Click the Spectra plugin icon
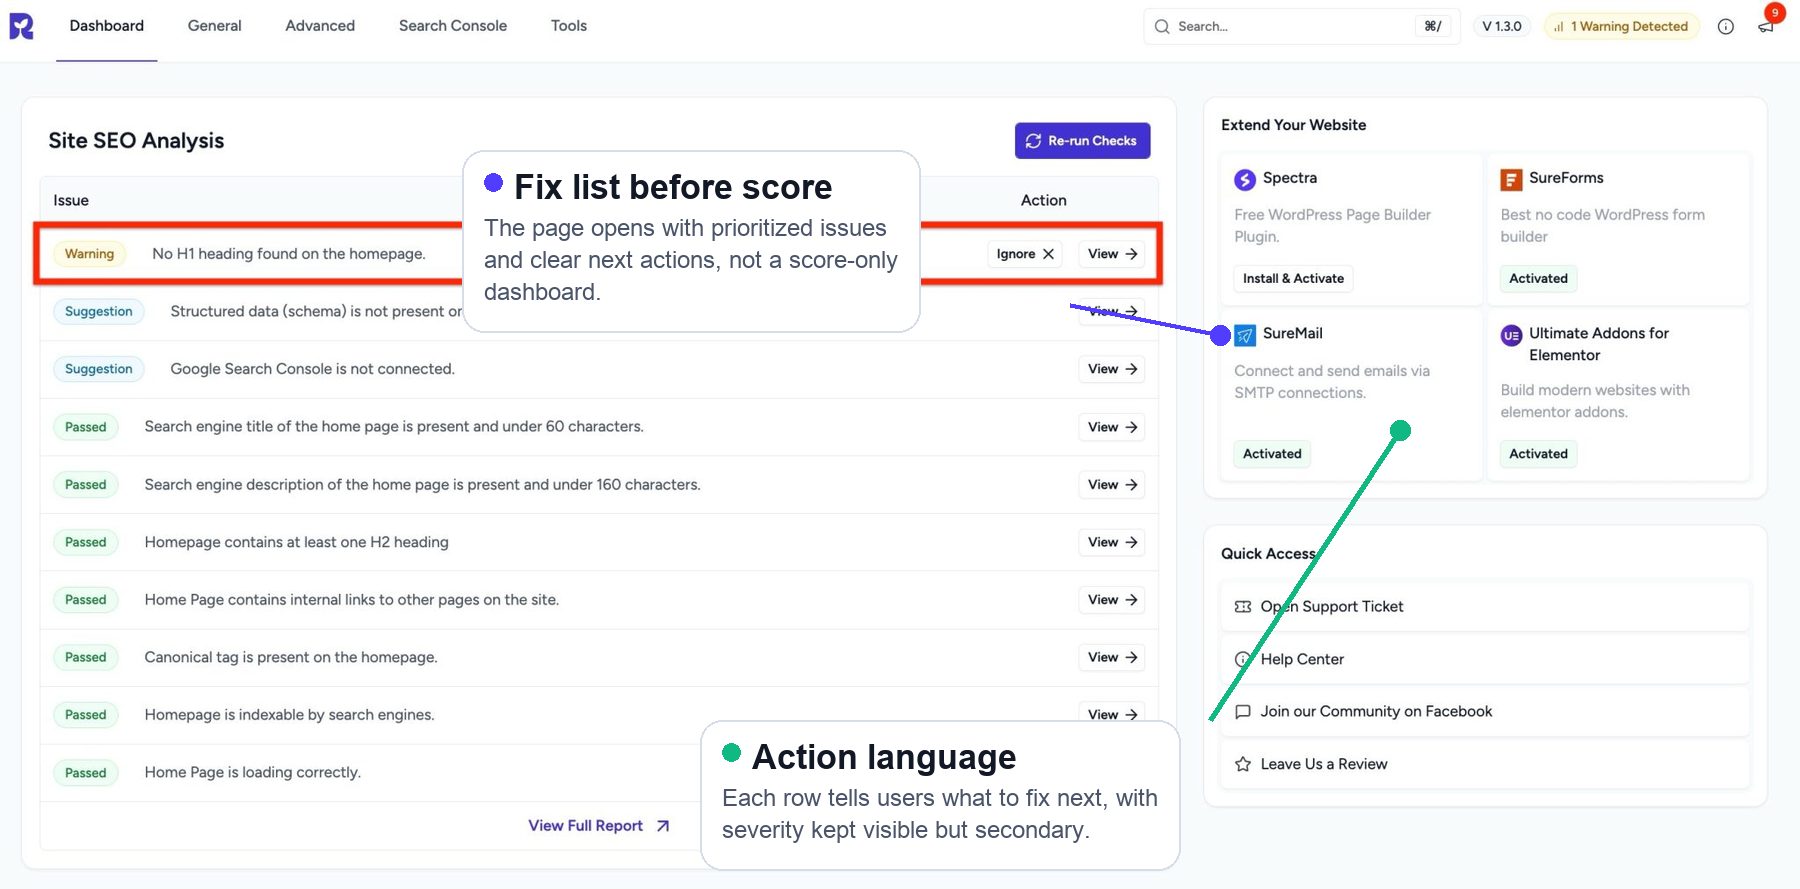The image size is (1800, 889). coord(1245,180)
